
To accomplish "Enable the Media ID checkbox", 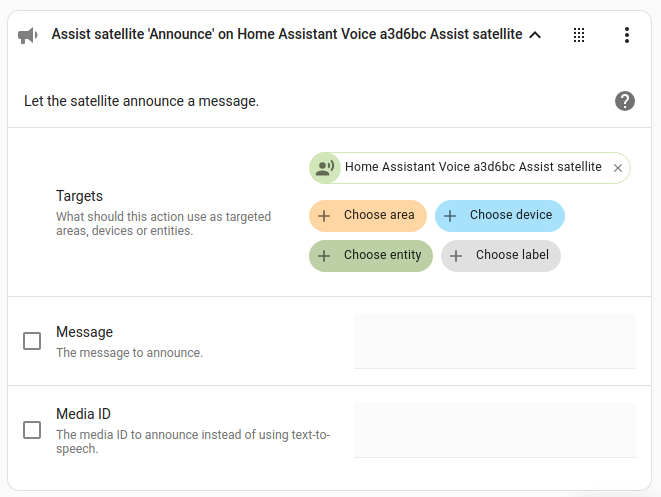I will pos(32,430).
